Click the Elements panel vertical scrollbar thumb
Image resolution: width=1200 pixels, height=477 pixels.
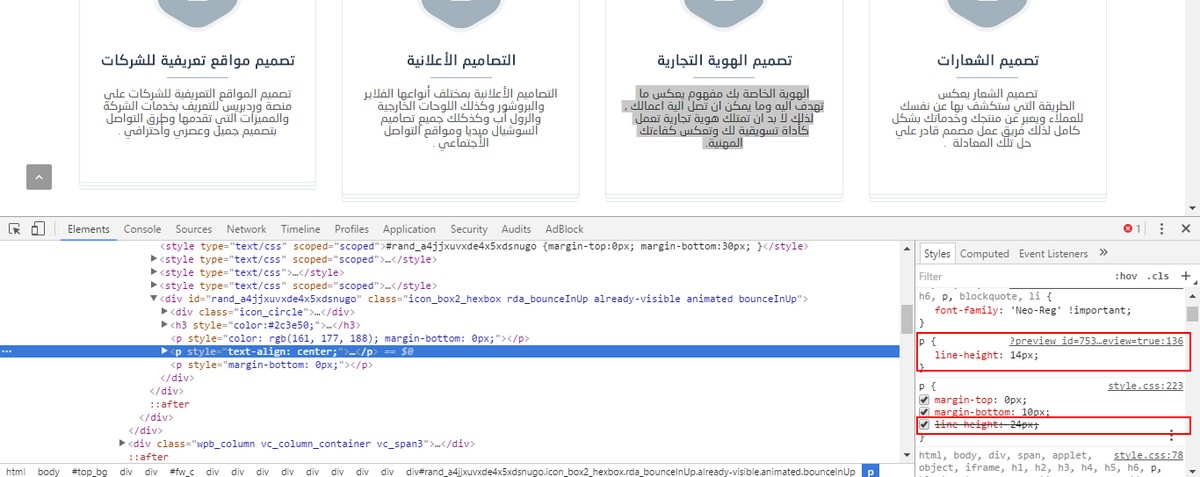905,319
